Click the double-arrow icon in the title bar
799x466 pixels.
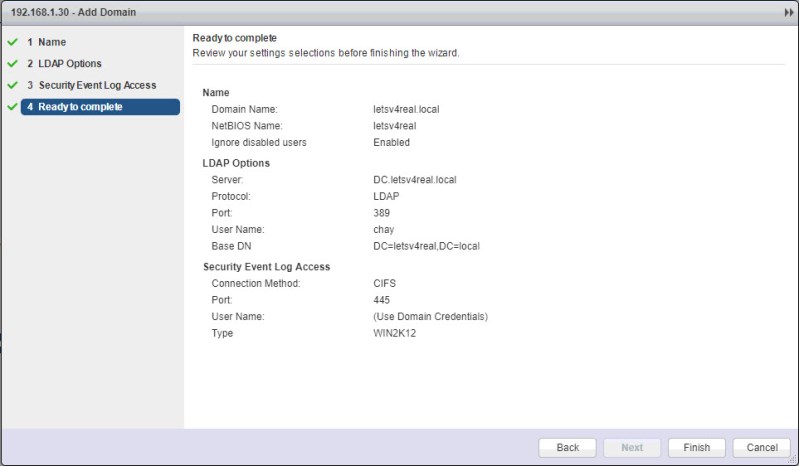pos(789,11)
